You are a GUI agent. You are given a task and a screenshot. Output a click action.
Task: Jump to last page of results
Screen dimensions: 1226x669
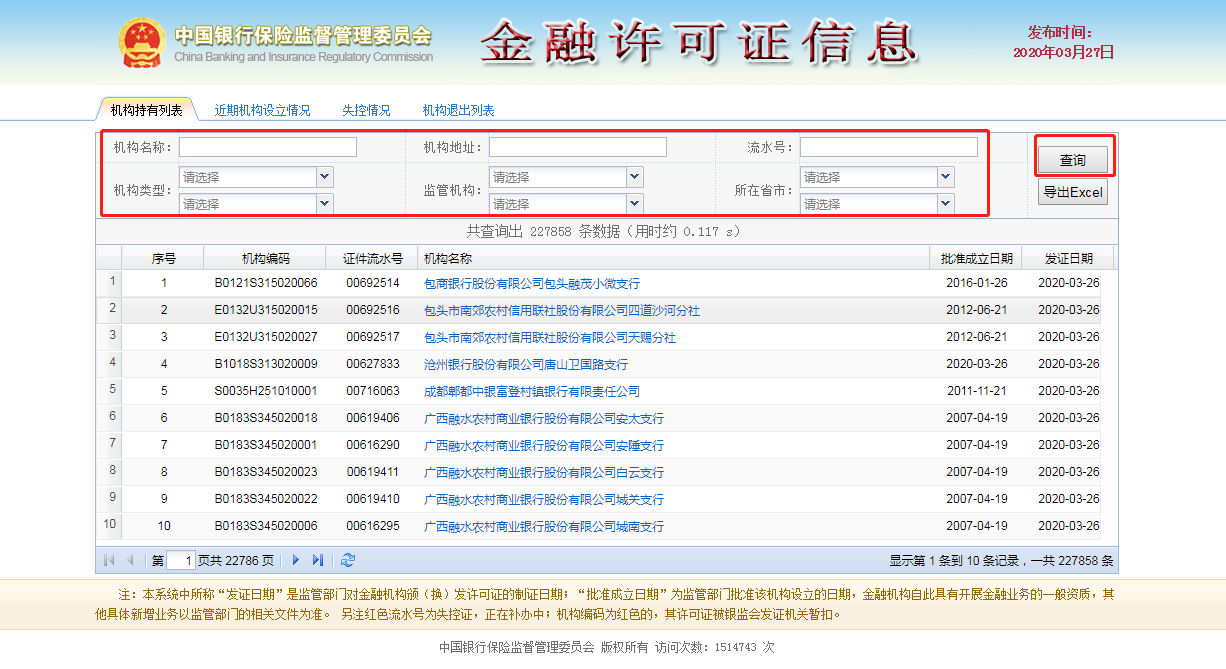coord(318,560)
